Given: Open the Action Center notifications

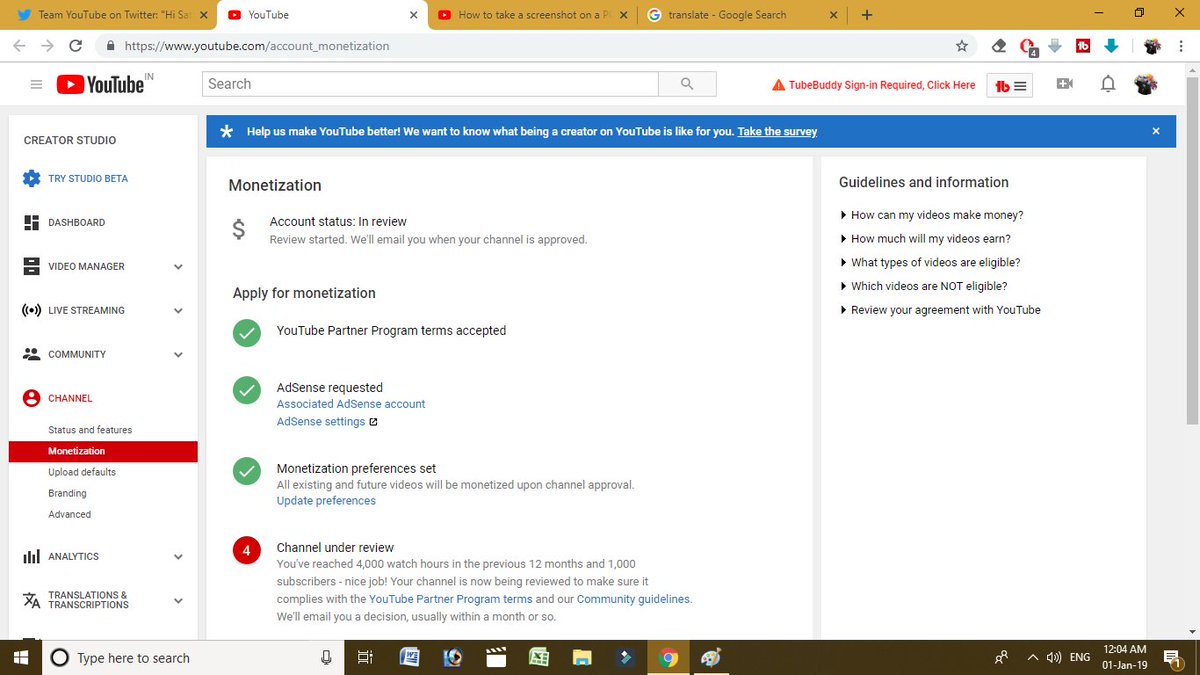Looking at the screenshot, I should coord(1171,657).
